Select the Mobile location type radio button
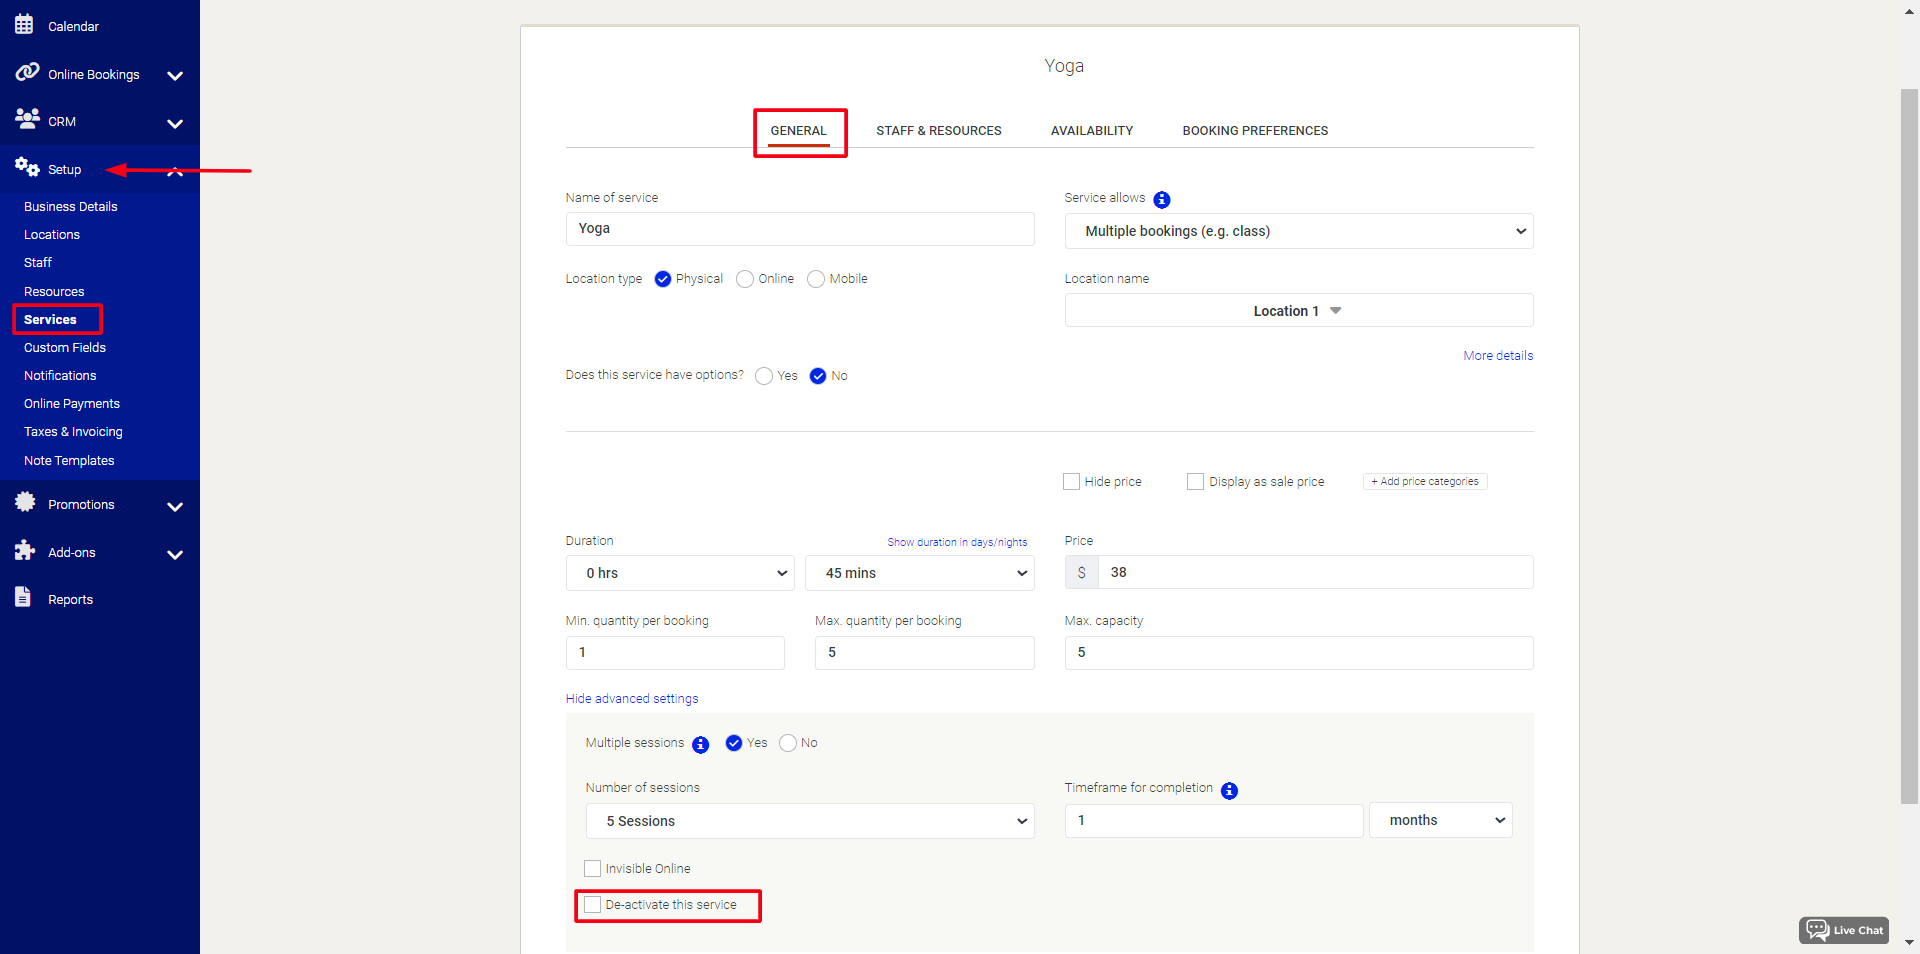 click(816, 279)
